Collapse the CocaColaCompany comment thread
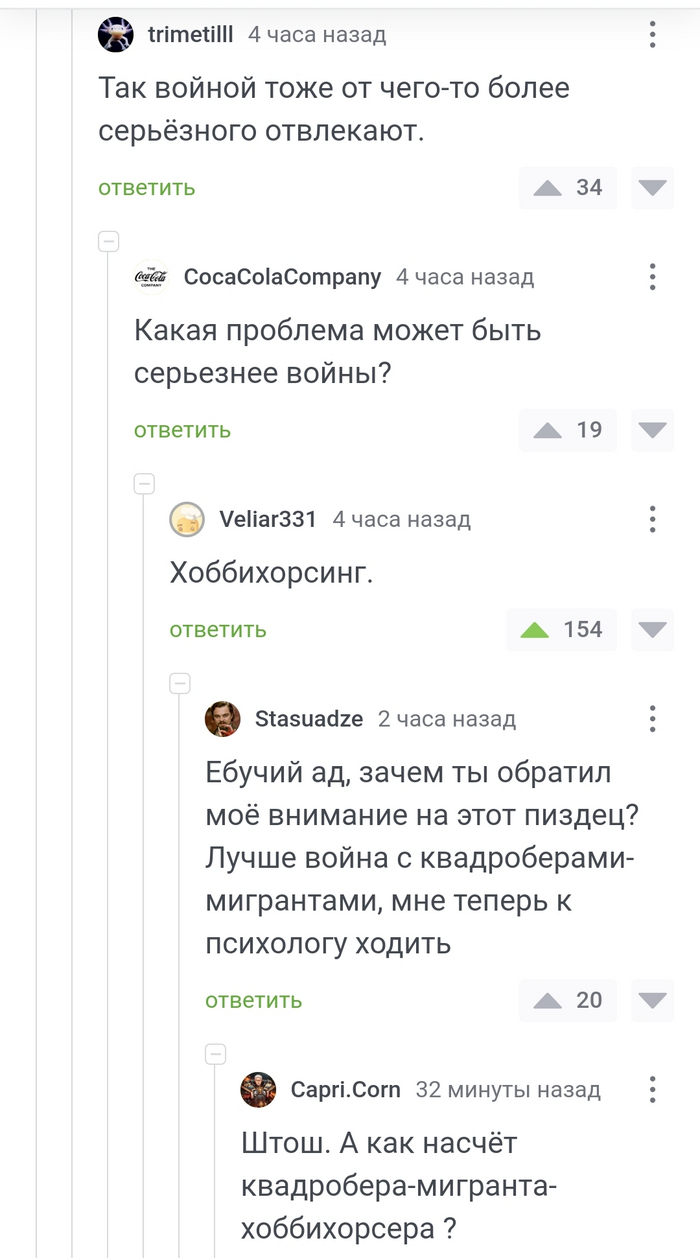This screenshot has width=700, height=1258. coord(108,240)
